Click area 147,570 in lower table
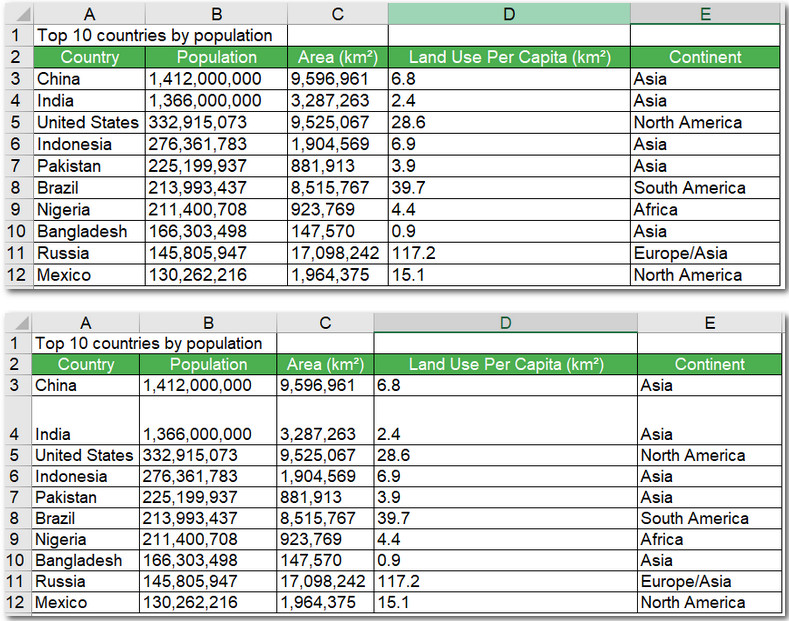The image size is (789, 621). pos(325,560)
